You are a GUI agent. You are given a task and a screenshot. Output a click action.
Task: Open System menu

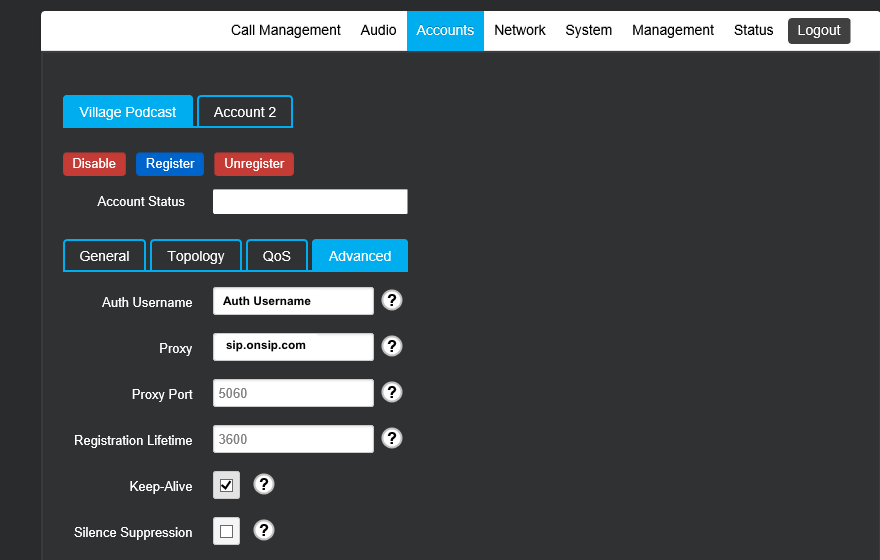coord(588,30)
